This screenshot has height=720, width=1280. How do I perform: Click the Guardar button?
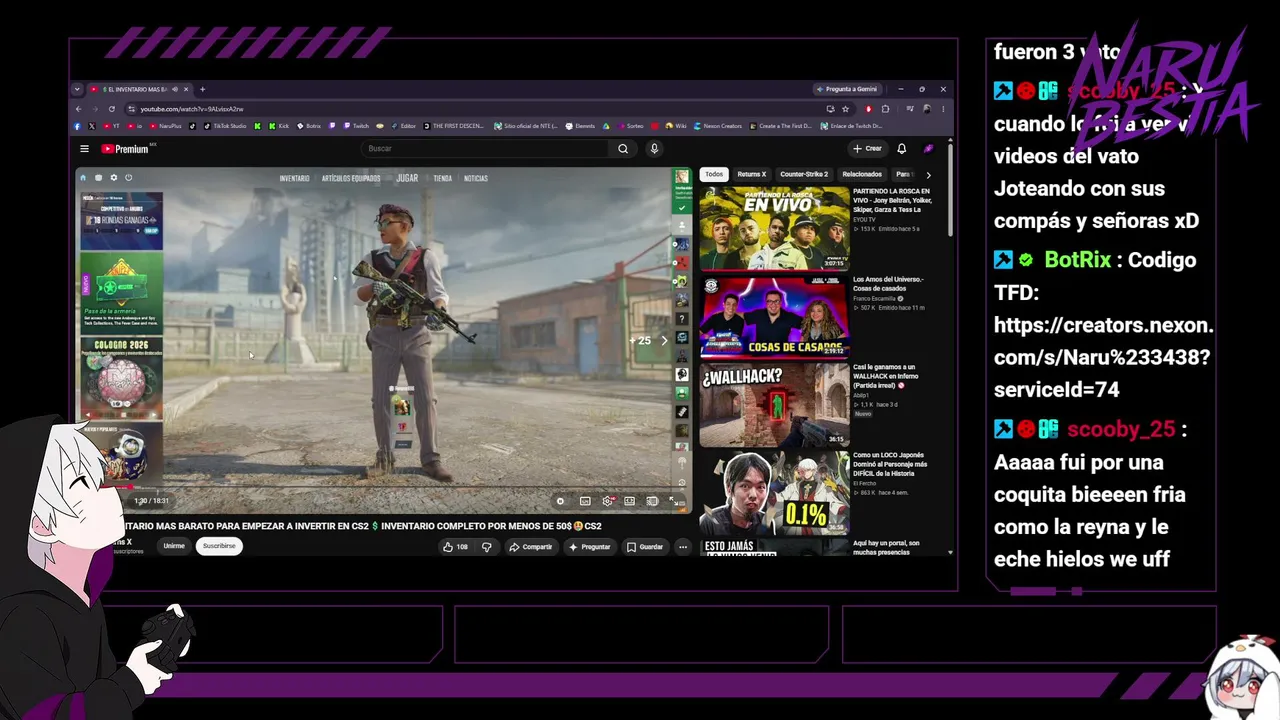point(645,547)
